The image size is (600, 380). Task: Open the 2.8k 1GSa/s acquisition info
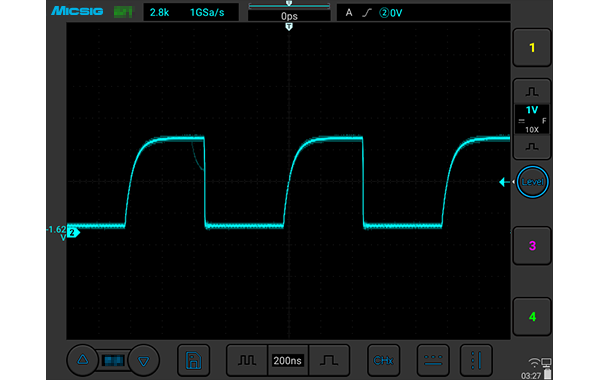(191, 12)
